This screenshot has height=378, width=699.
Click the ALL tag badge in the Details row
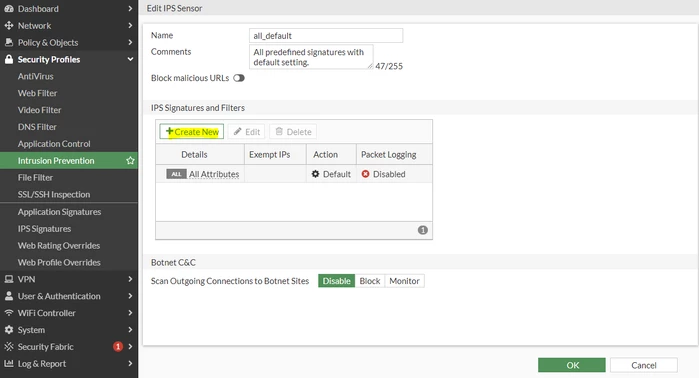click(176, 174)
